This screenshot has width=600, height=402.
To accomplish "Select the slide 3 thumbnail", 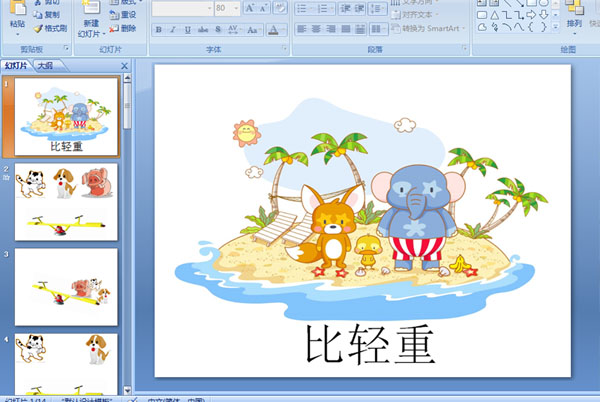I will click(66, 286).
